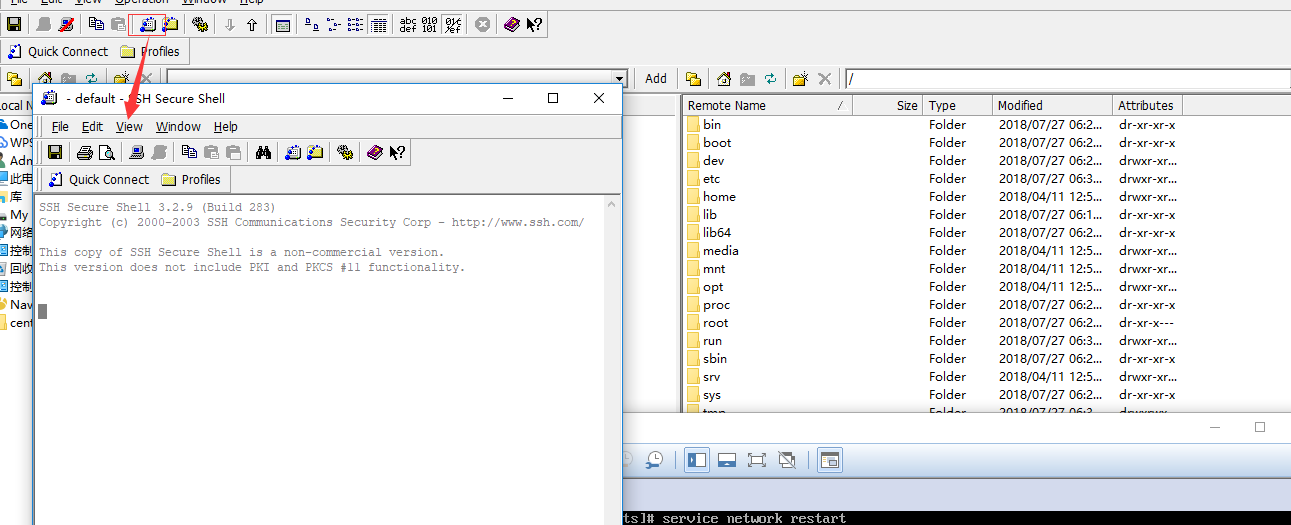
Task: Sort by Attributes column header
Action: coord(1147,105)
